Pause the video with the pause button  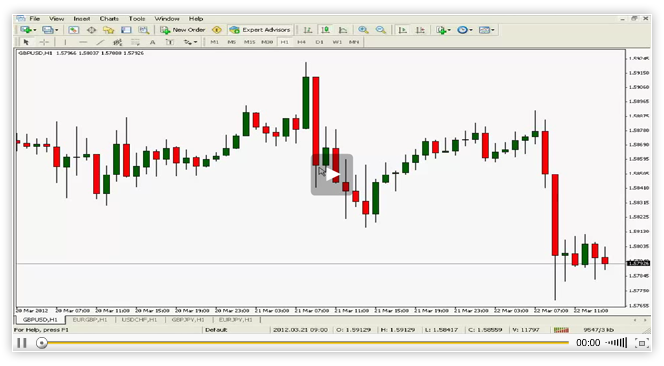(22, 343)
